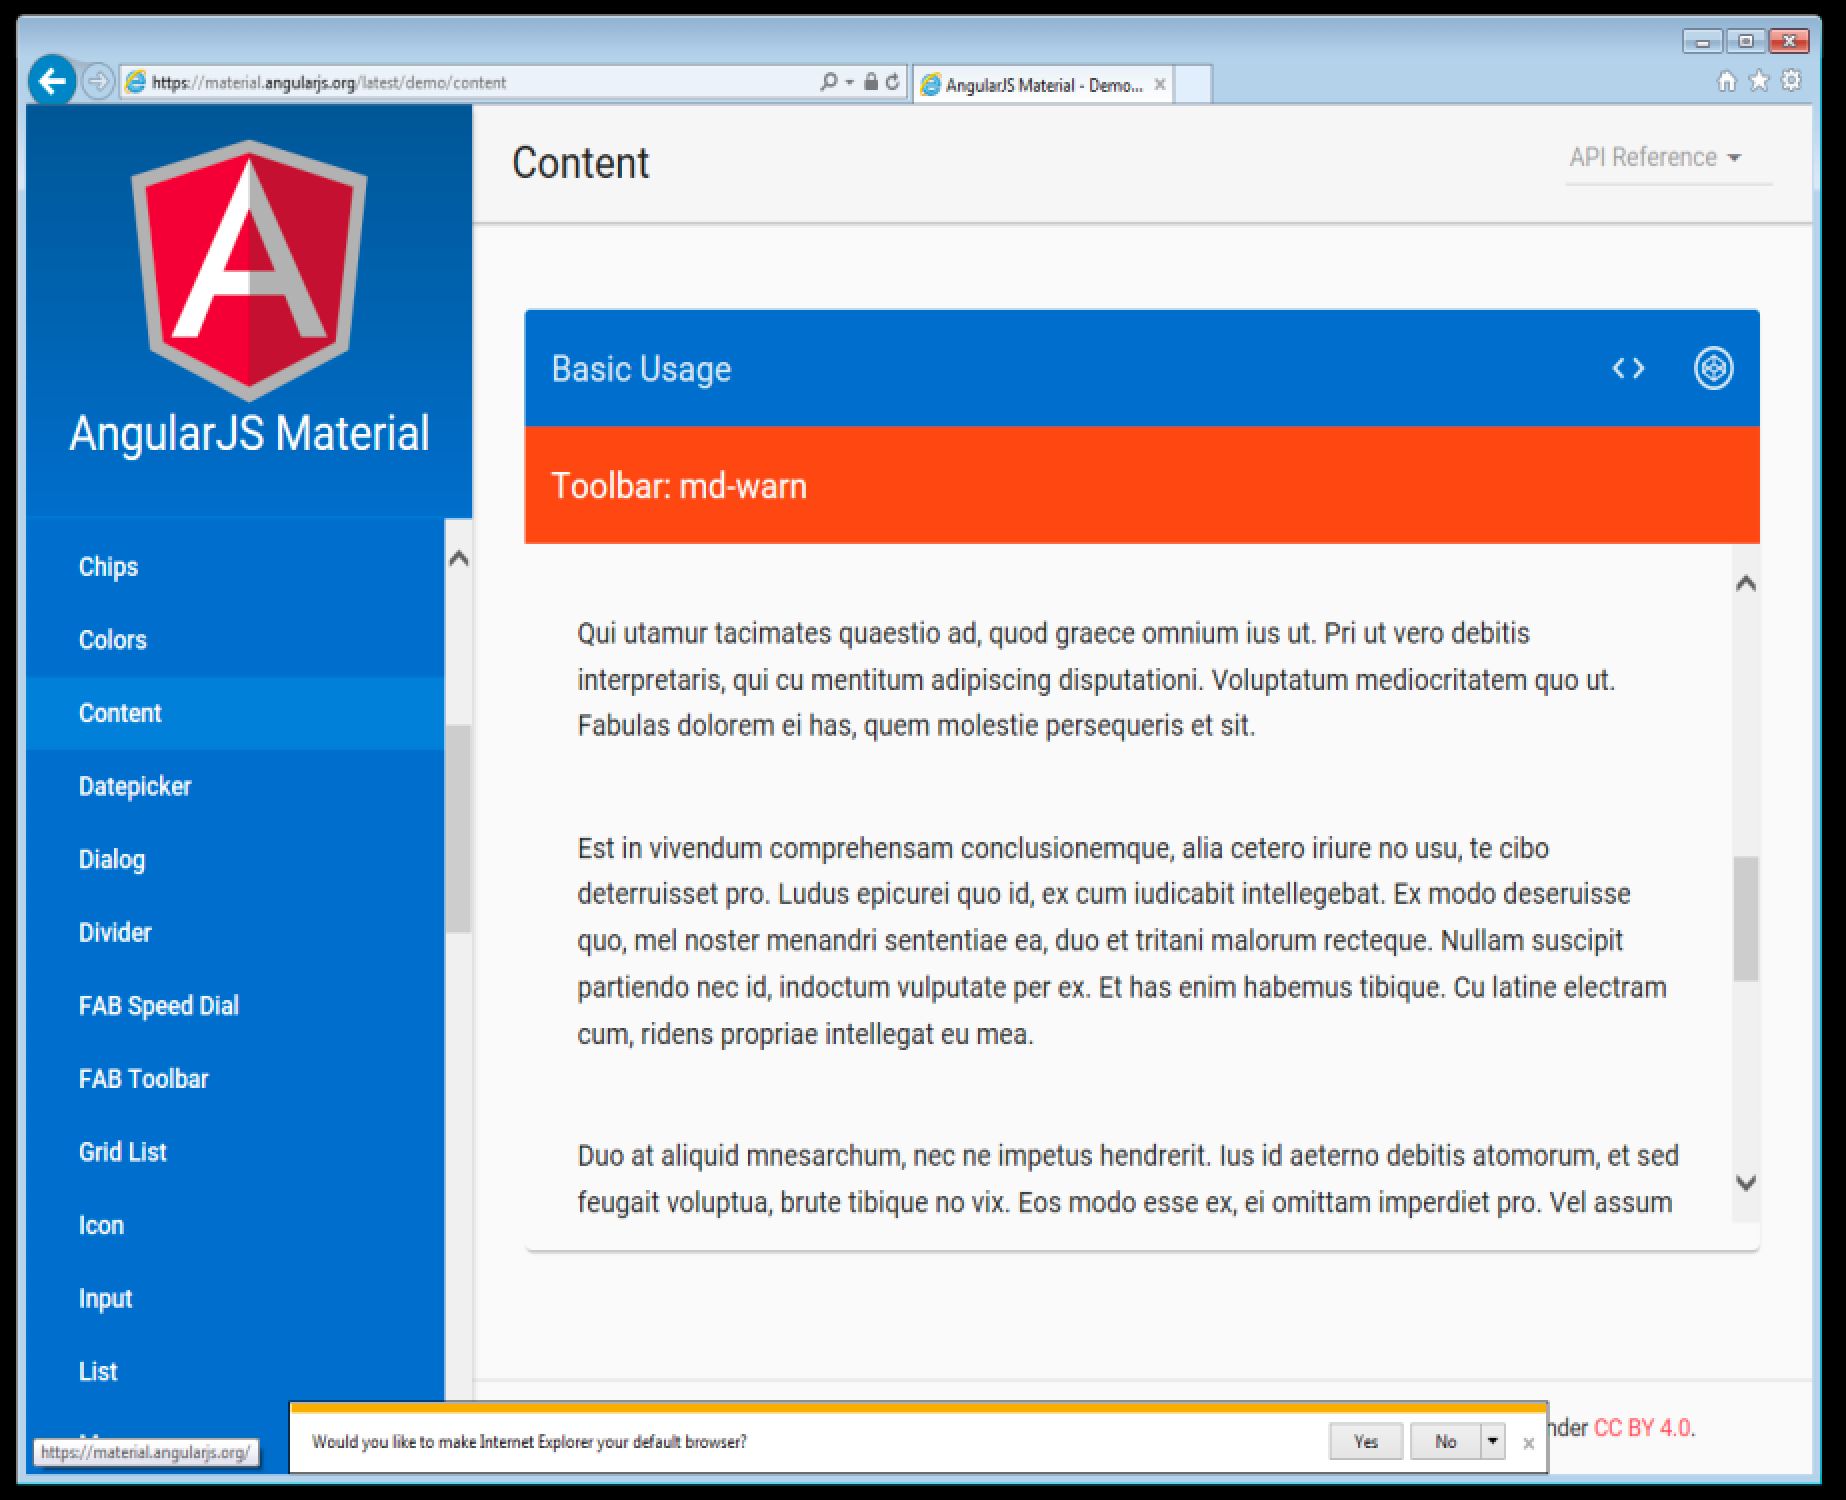Open Divider in the sidebar menu

pyautogui.click(x=236, y=932)
